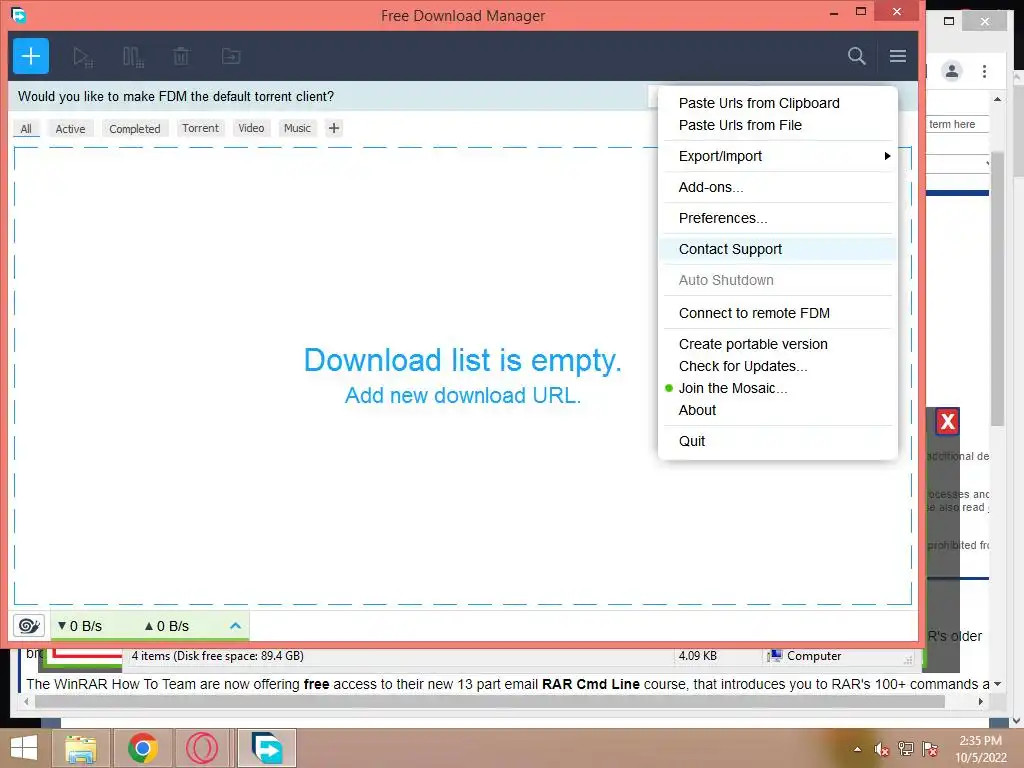
Task: Select the Active filter tab
Action: [x=71, y=129]
